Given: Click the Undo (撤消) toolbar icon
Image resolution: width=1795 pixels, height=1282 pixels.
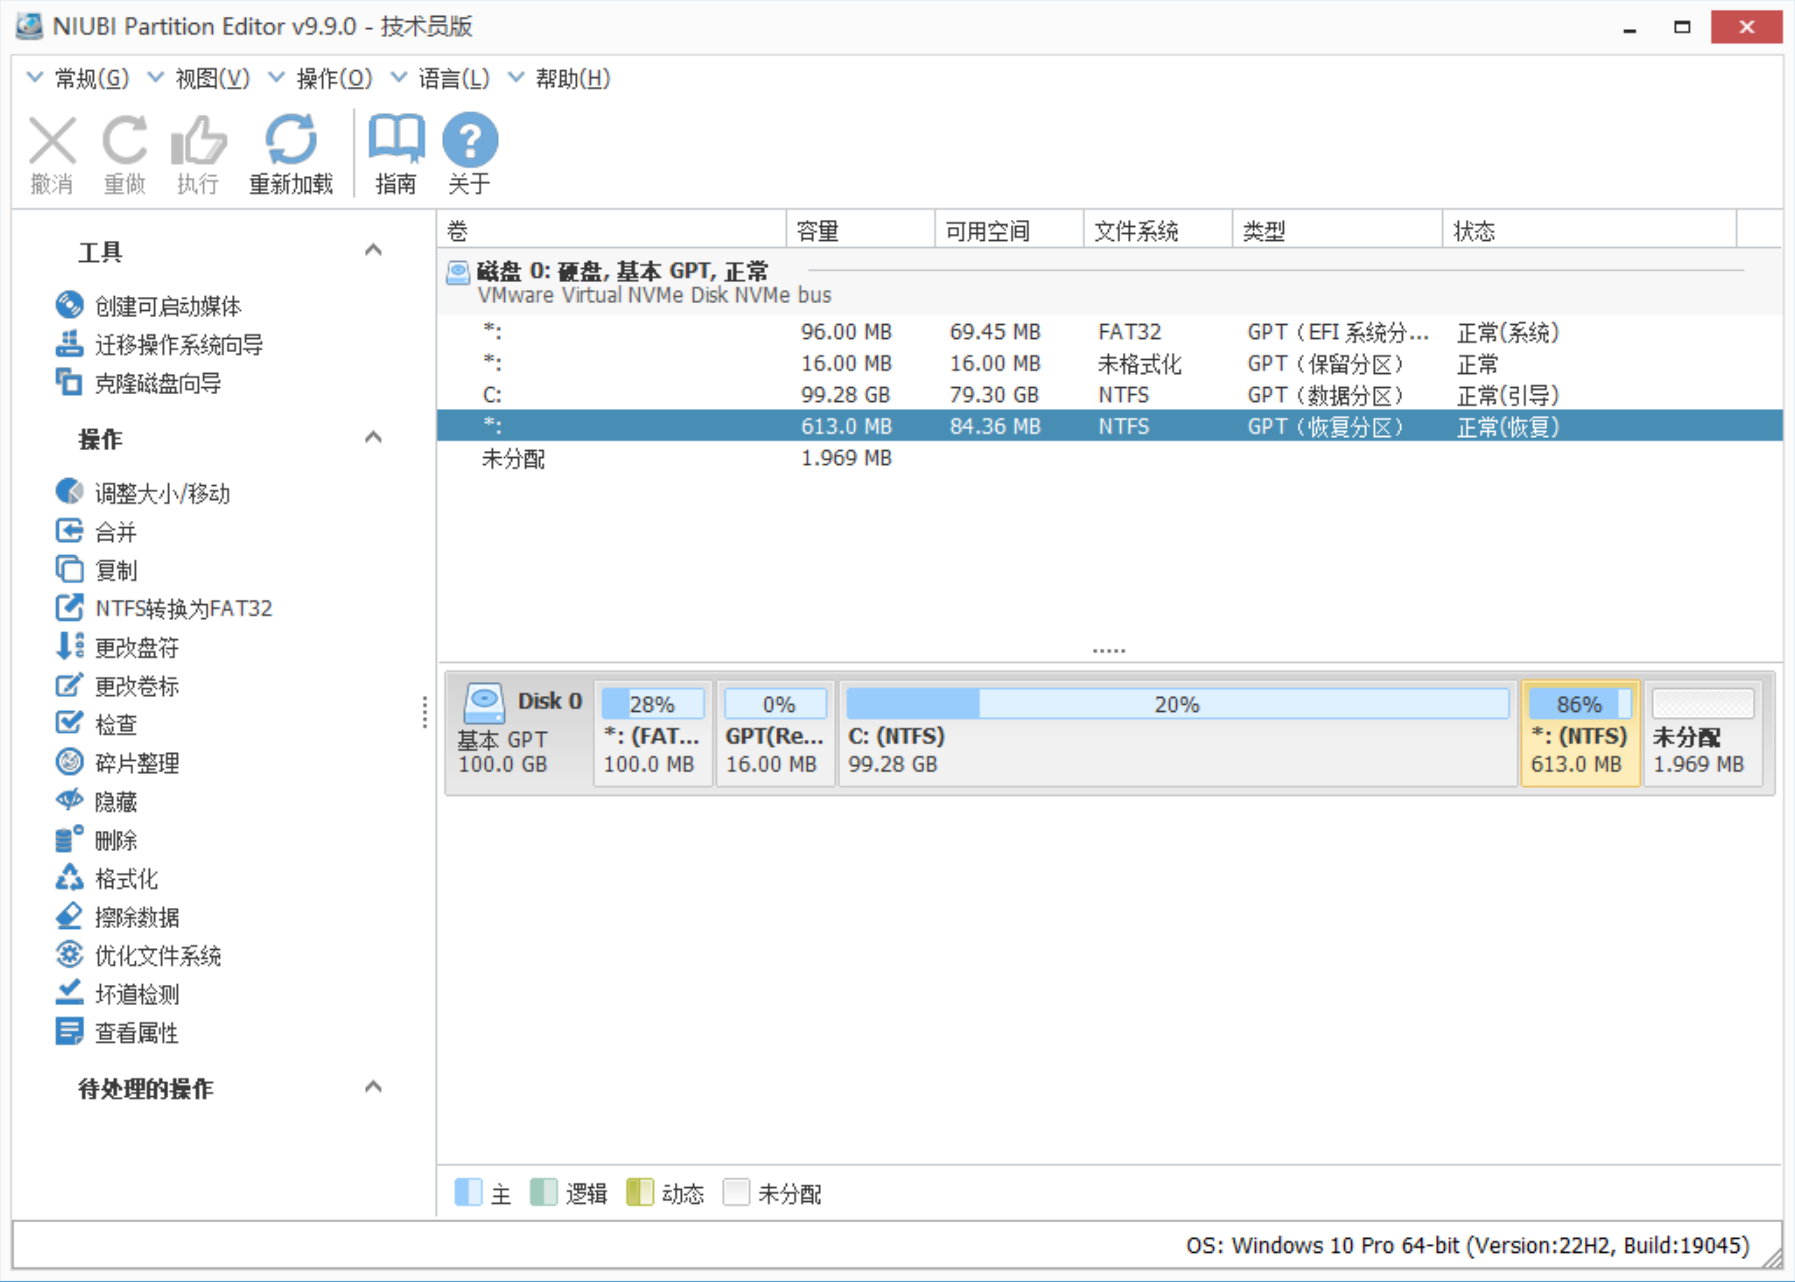Looking at the screenshot, I should point(52,140).
